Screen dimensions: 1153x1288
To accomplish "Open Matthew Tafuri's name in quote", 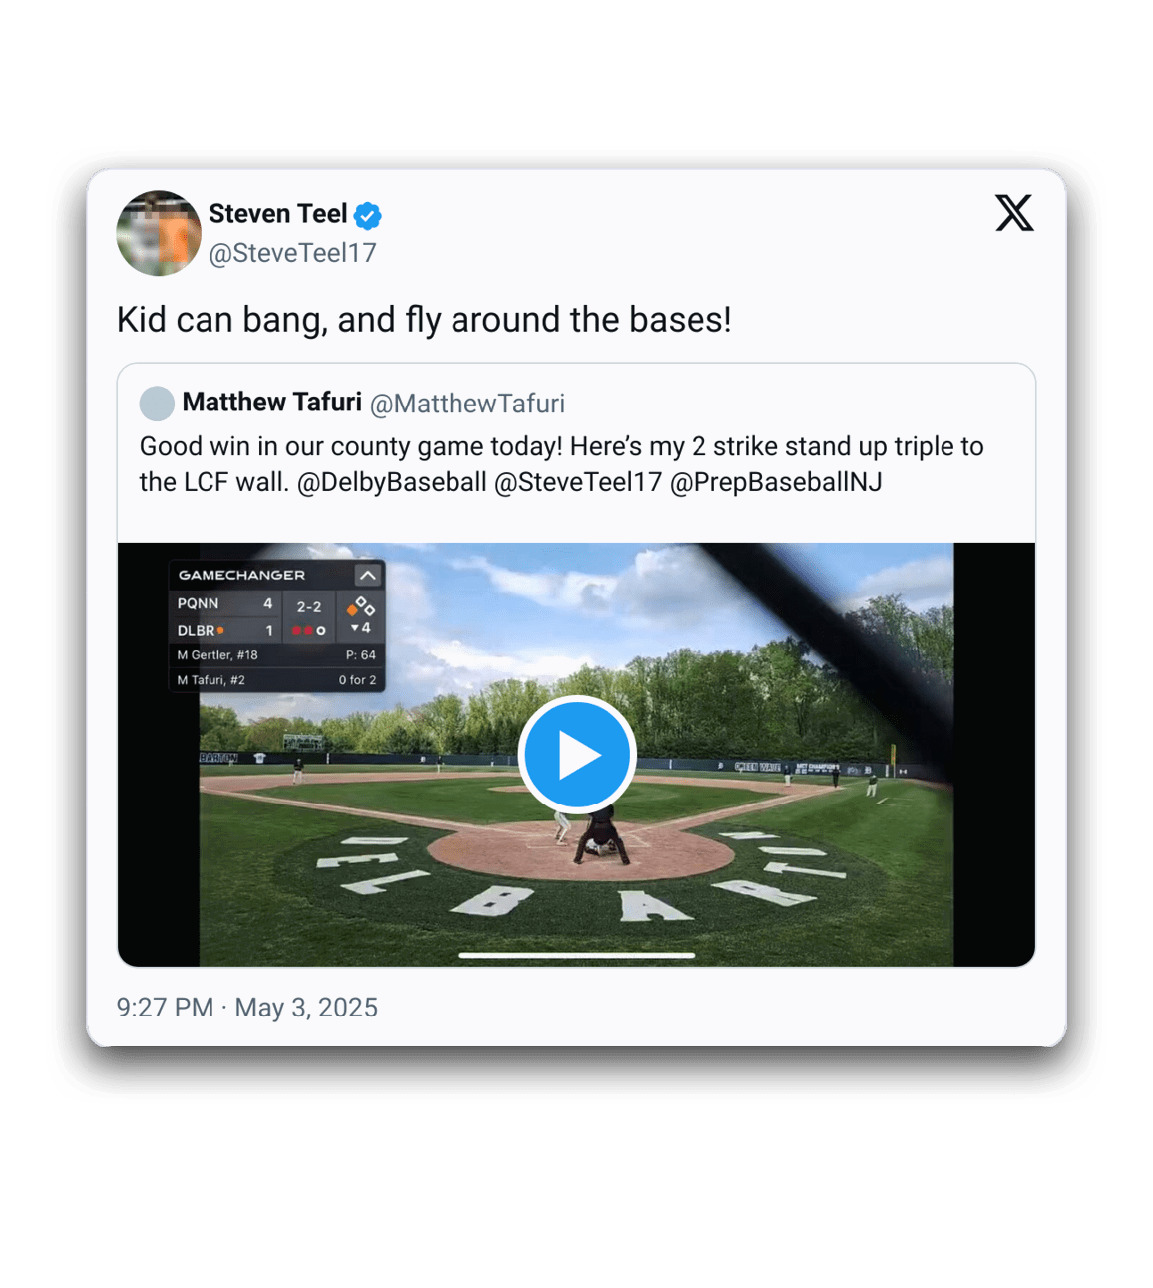I will (x=272, y=402).
